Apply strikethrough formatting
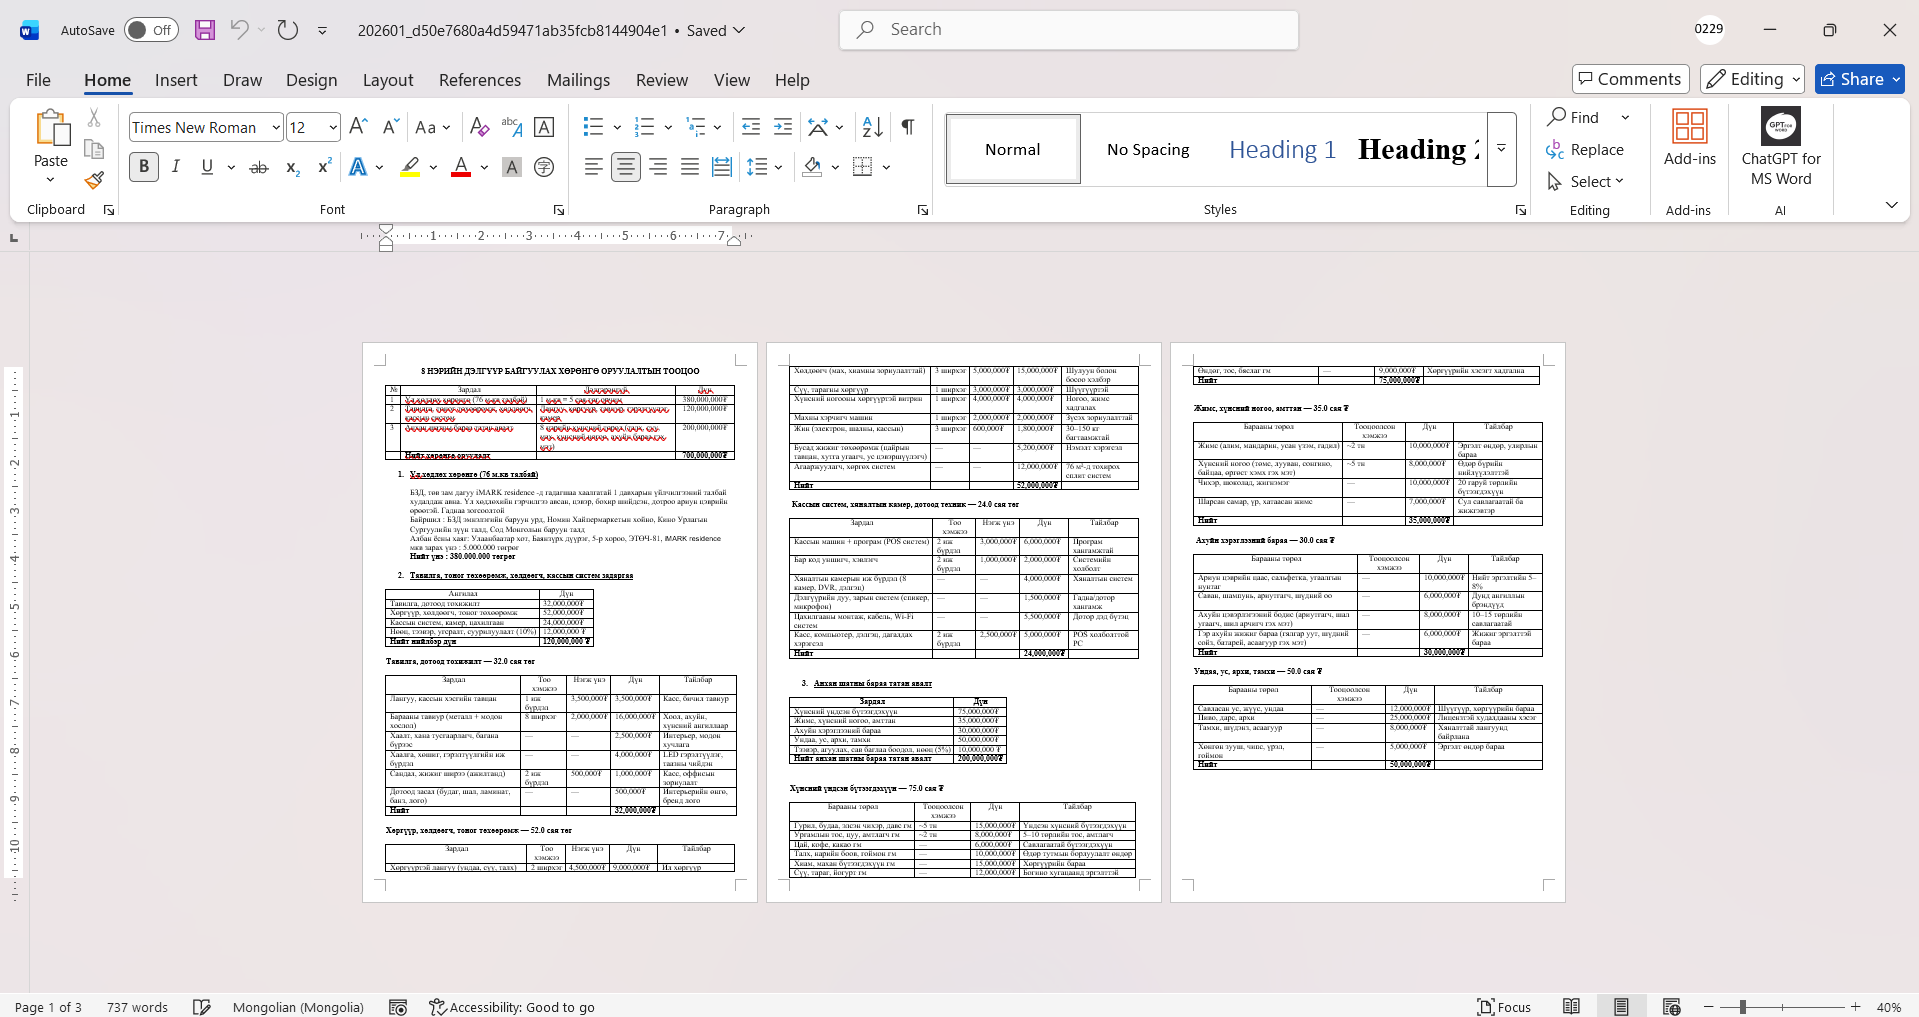Image resolution: width=1919 pixels, height=1017 pixels. click(259, 168)
